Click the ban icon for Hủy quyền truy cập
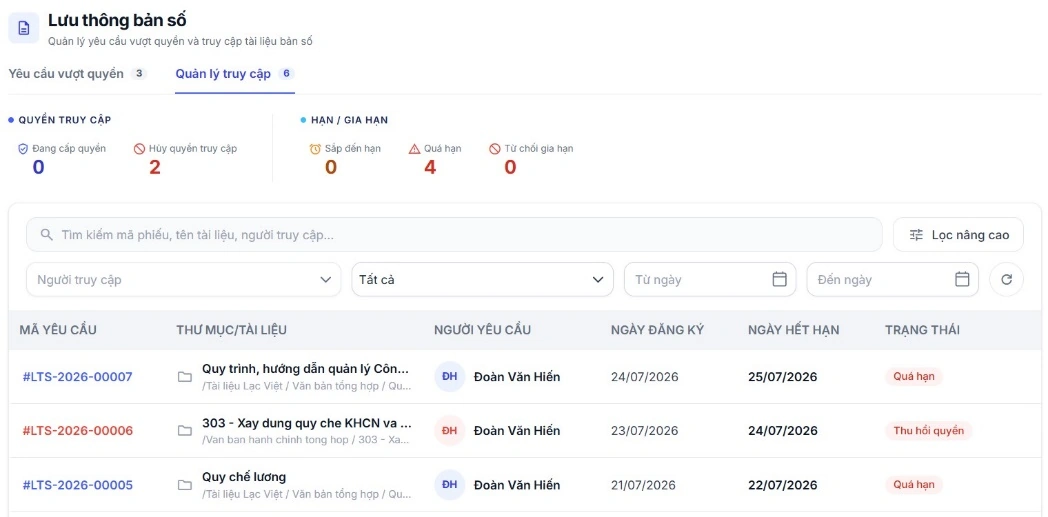 coord(139,149)
